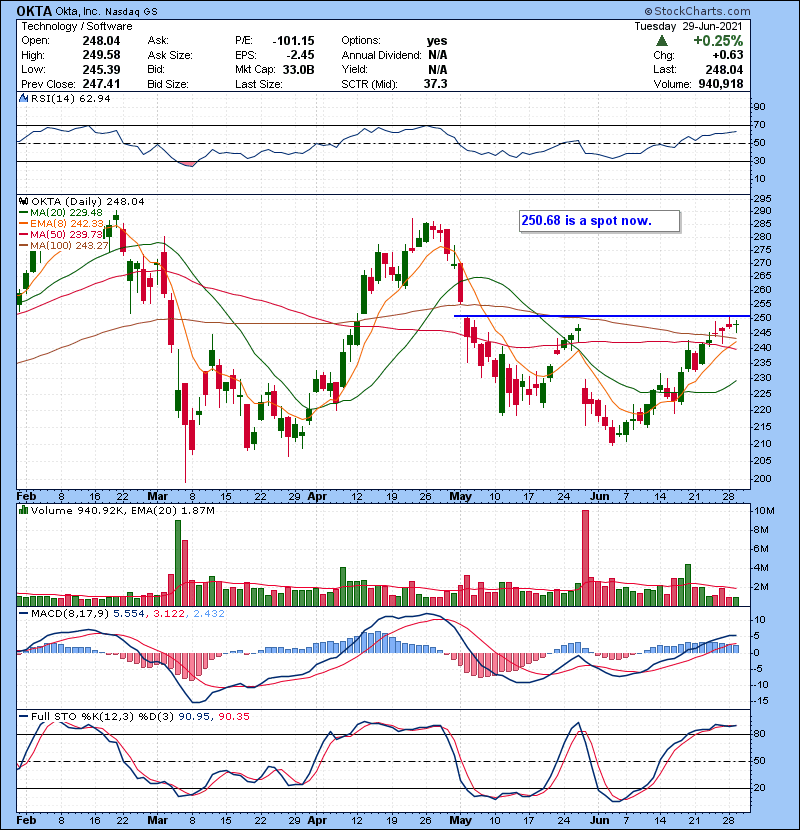Click the blue 250.68 horizontal resistance line
Viewport: 800px width, 830px height.
click(x=602, y=316)
